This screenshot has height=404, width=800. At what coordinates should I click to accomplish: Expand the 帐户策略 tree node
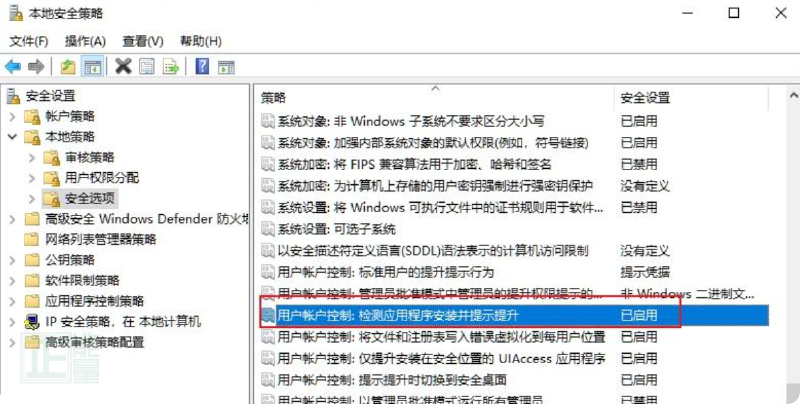tap(12, 117)
